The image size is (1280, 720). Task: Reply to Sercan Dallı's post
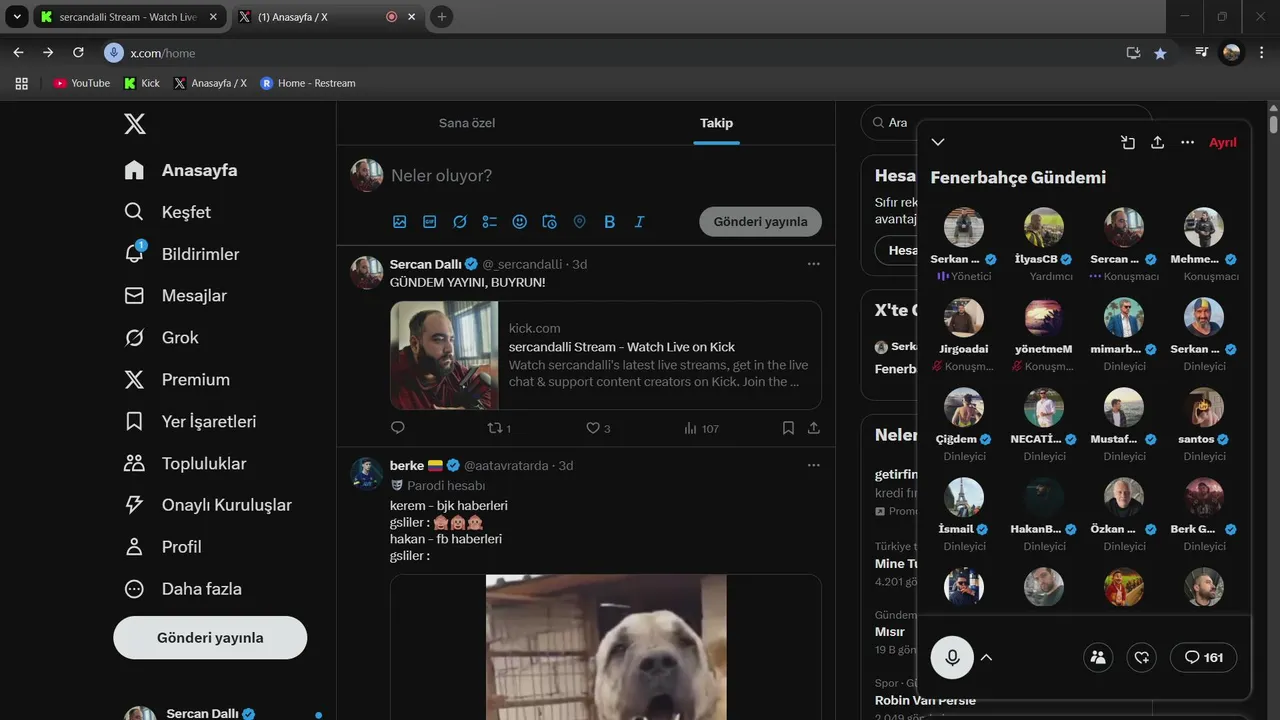point(398,428)
